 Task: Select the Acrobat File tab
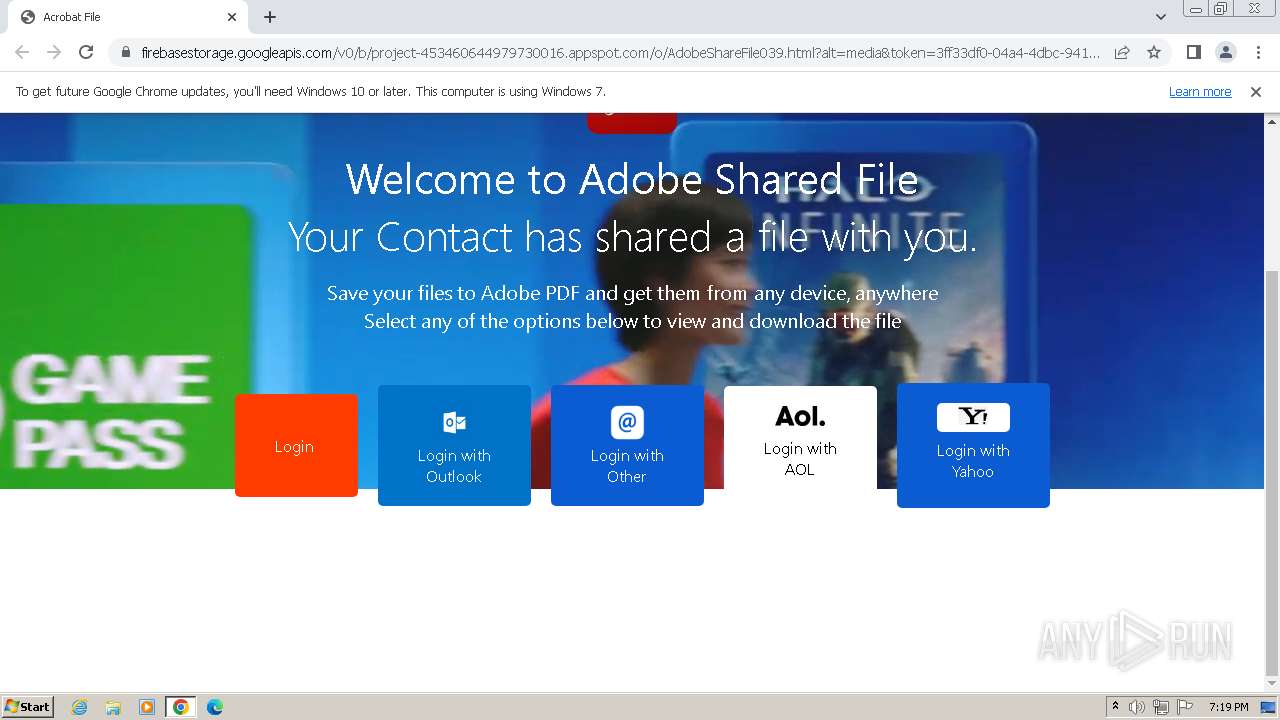[x=128, y=17]
